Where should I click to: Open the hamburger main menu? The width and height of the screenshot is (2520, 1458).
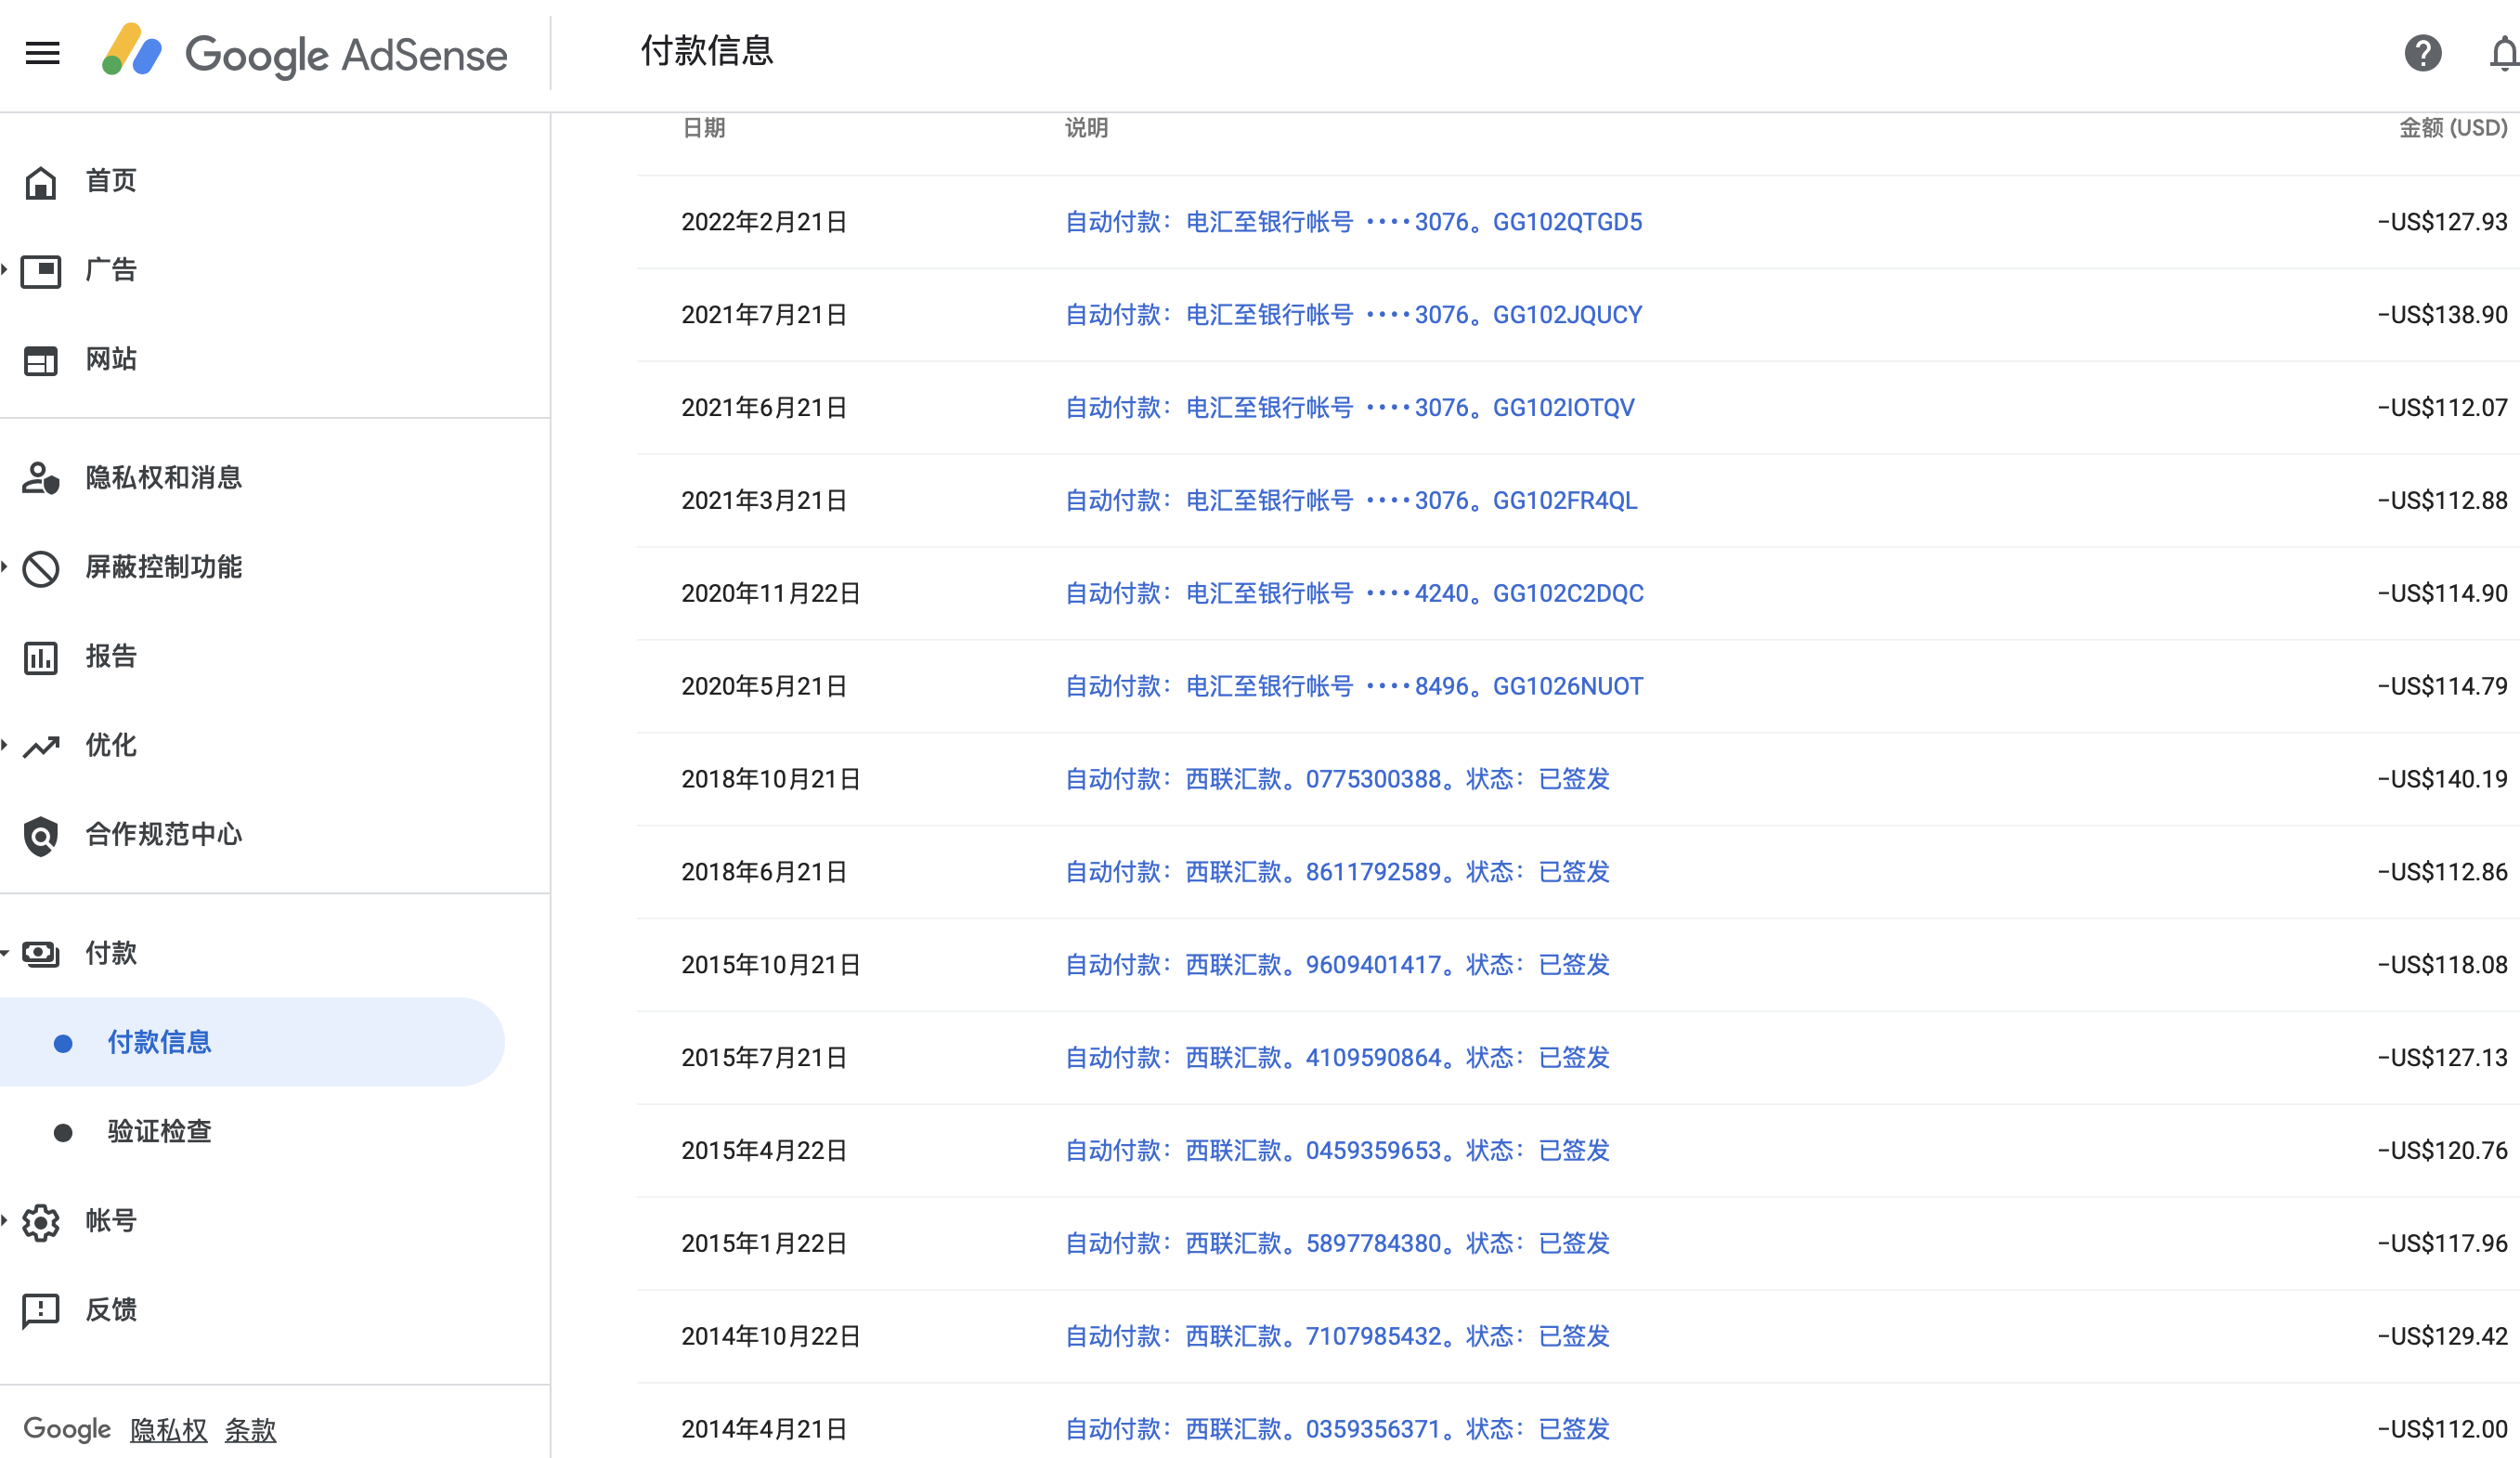coord(42,53)
